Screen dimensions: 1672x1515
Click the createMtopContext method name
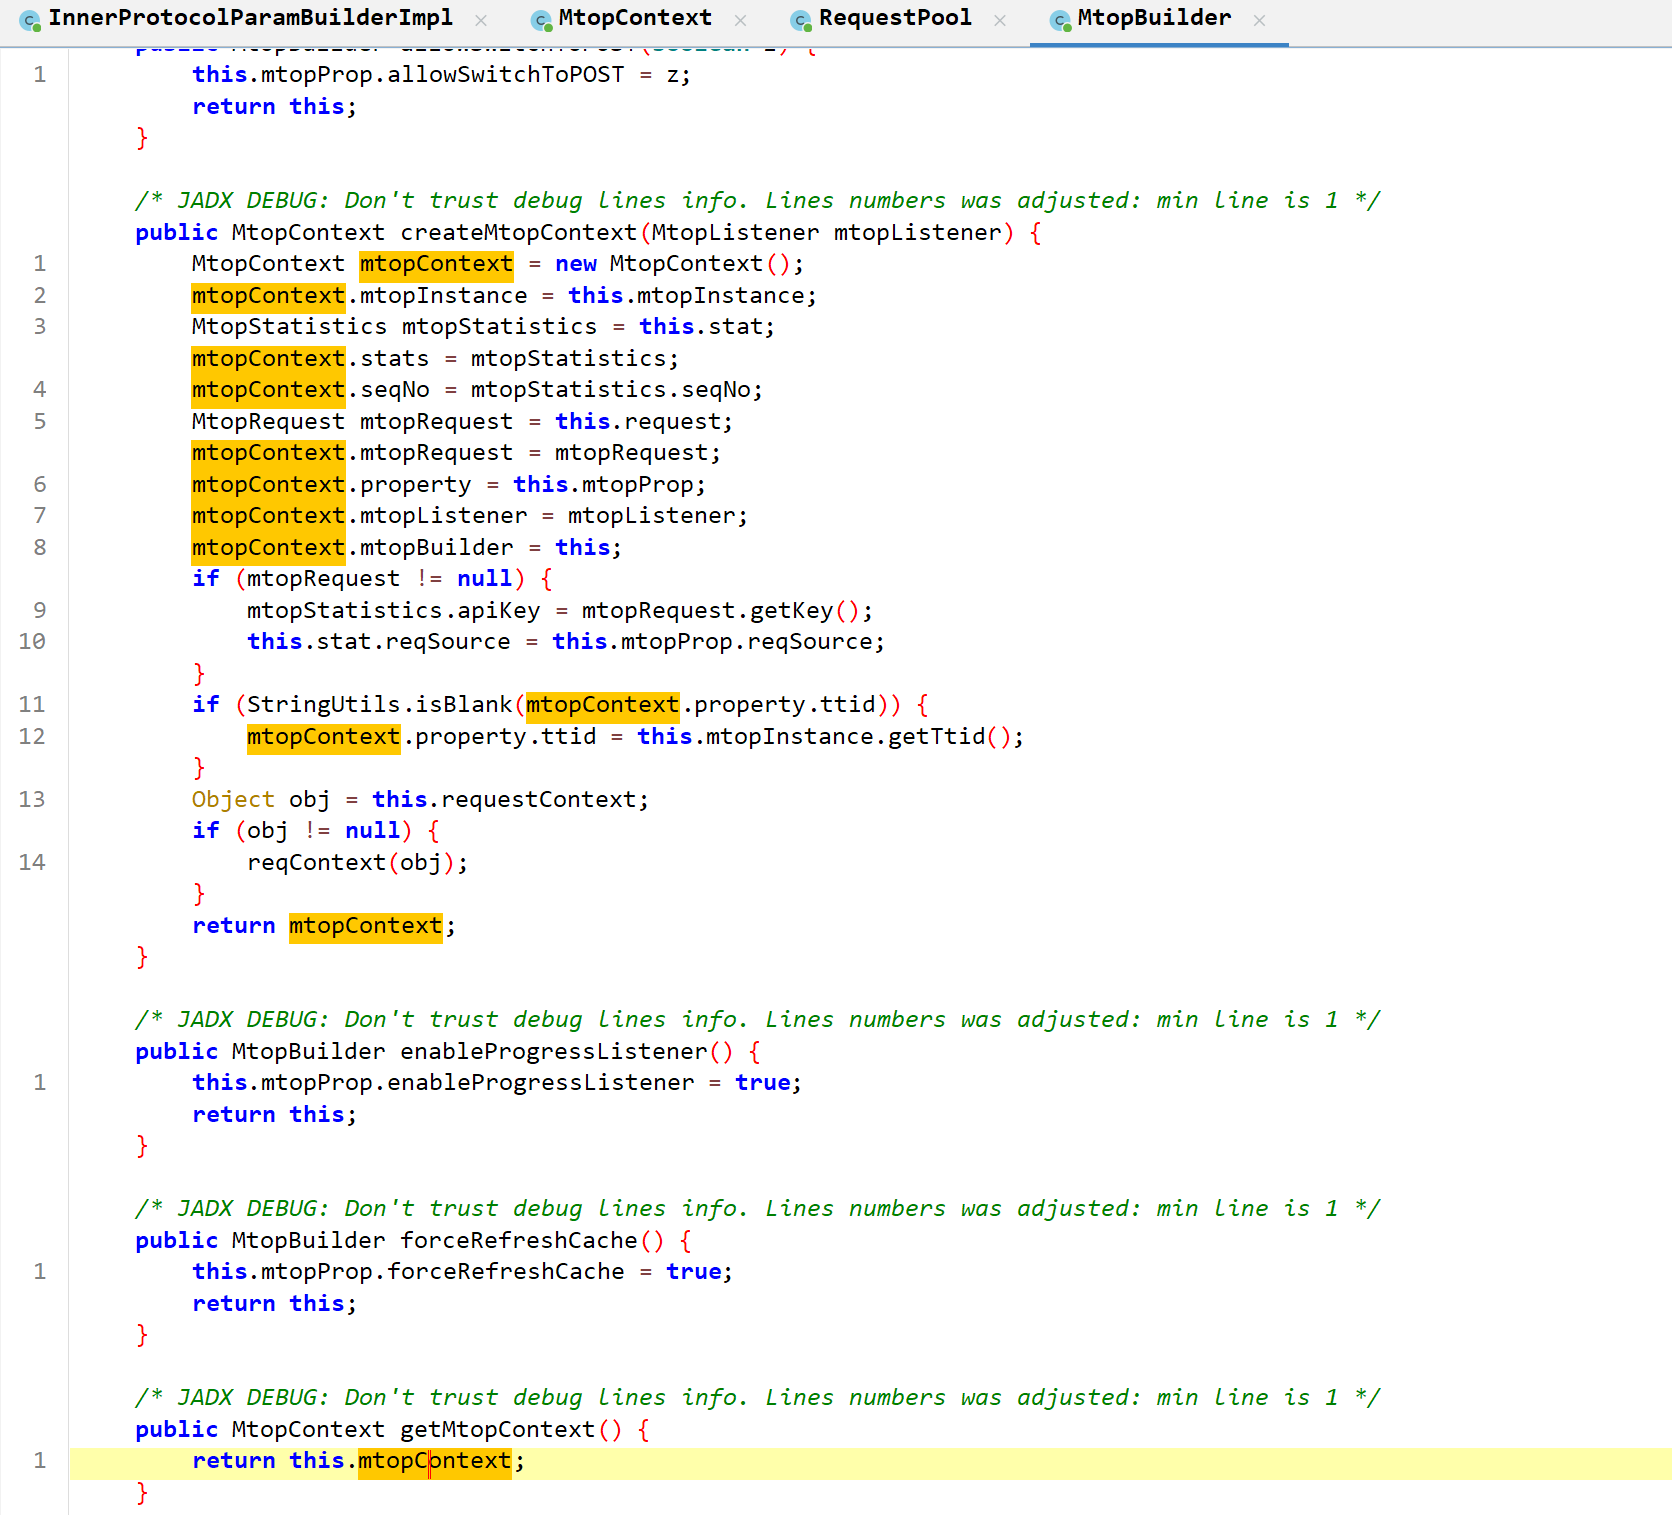coord(518,233)
